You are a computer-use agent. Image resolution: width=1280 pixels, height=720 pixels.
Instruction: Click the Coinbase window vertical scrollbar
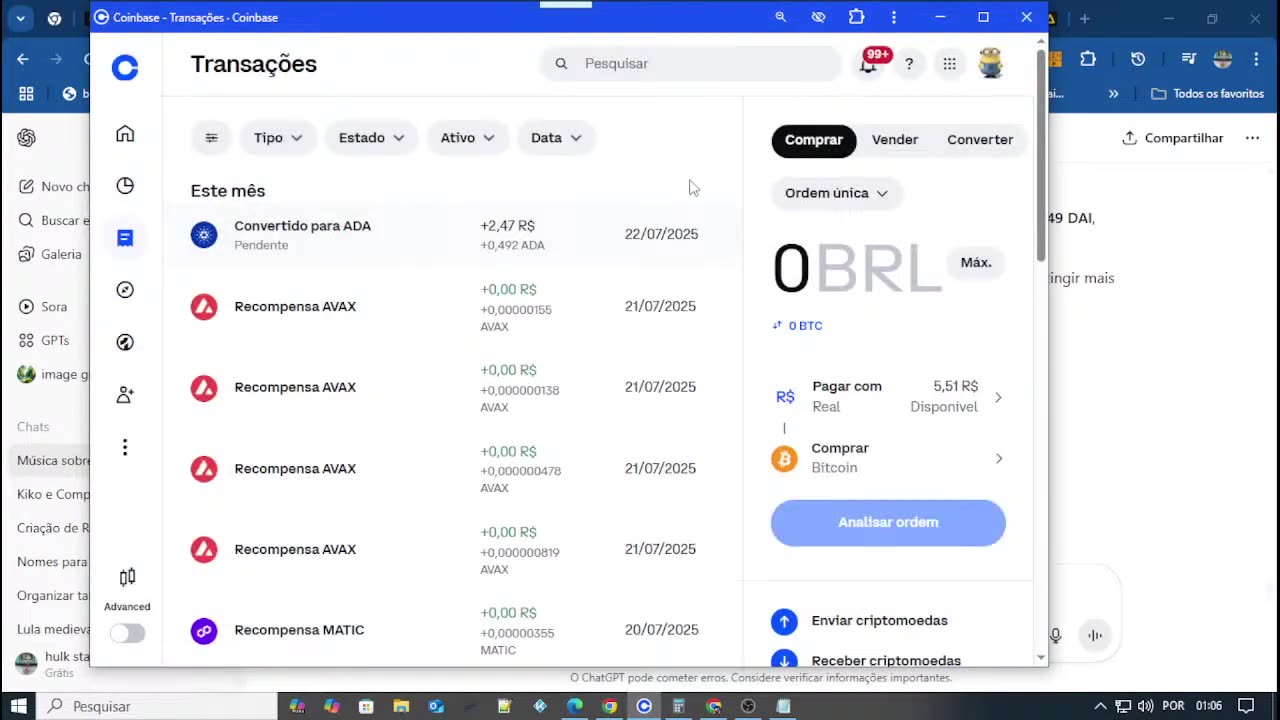(1041, 155)
